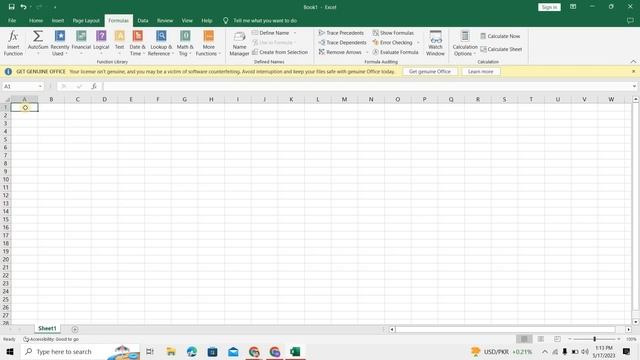The width and height of the screenshot is (640, 360).
Task: Click the Learn more button
Action: pos(480,71)
